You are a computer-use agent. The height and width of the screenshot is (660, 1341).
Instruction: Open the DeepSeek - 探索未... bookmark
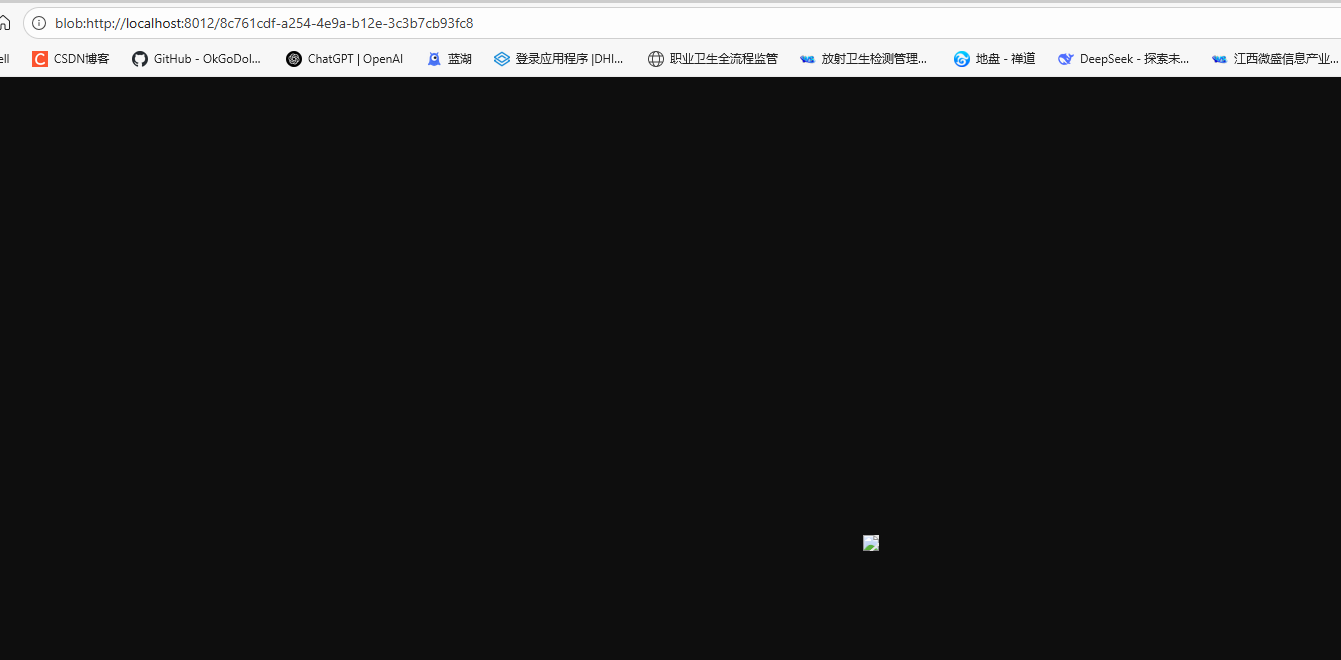click(x=1124, y=59)
